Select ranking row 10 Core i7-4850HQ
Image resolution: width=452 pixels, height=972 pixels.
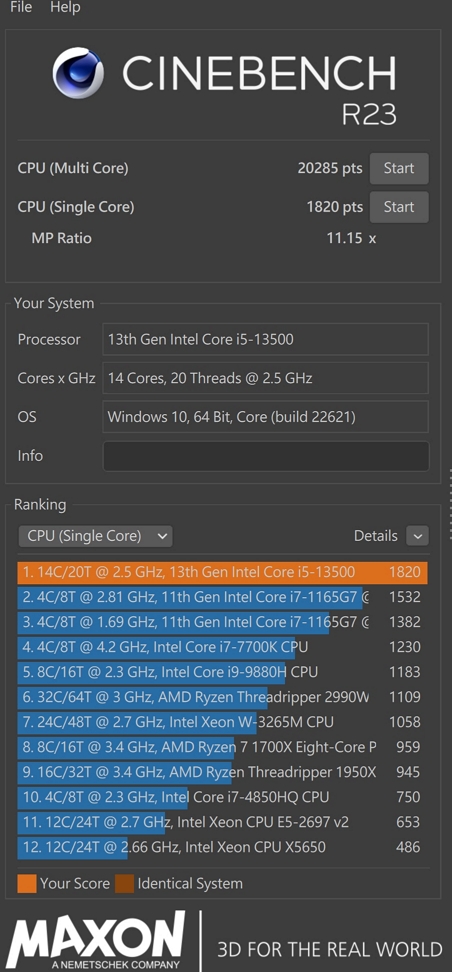coord(223,797)
